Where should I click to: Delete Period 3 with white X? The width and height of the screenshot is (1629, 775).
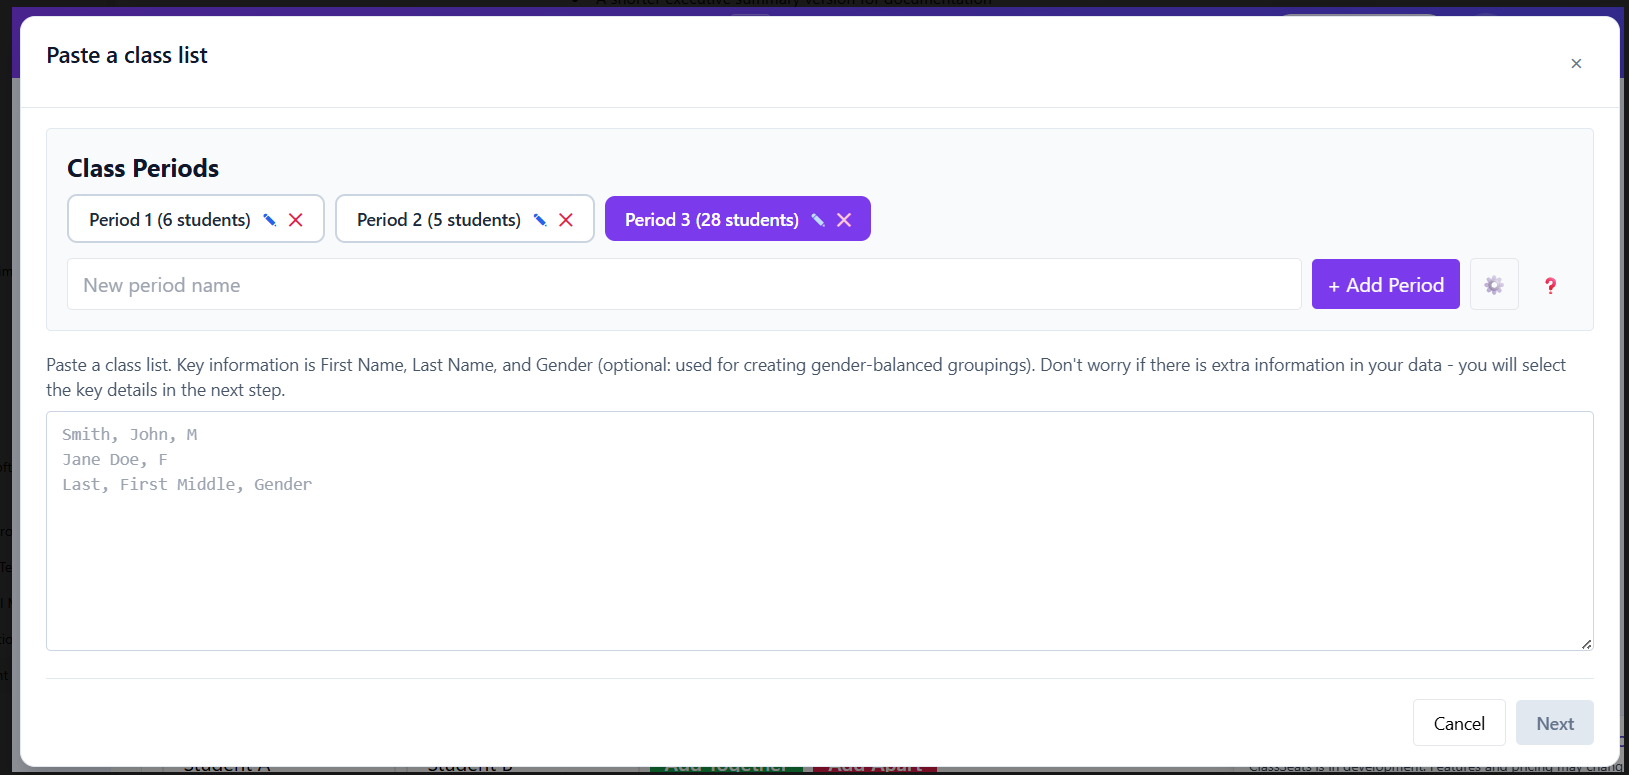tap(844, 220)
